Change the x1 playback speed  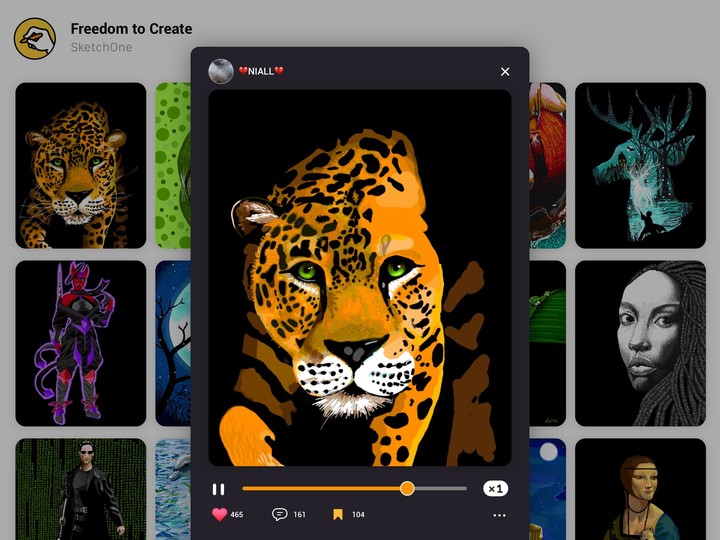[x=495, y=489]
